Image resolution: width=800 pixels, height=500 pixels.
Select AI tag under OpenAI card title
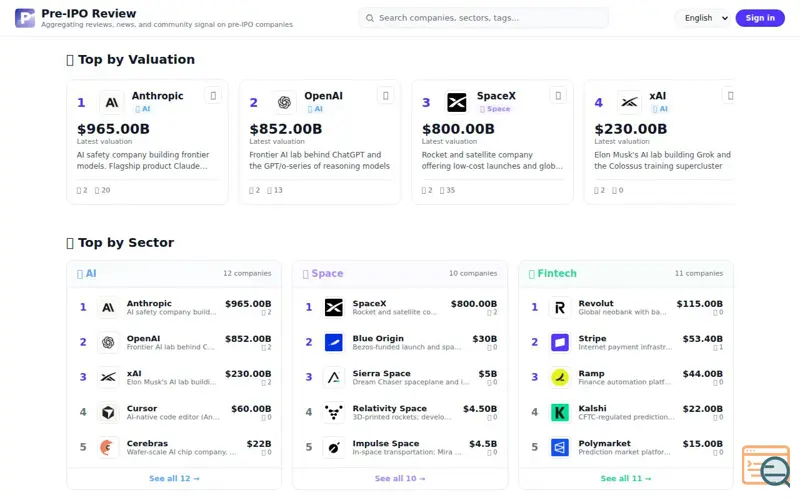315,109
